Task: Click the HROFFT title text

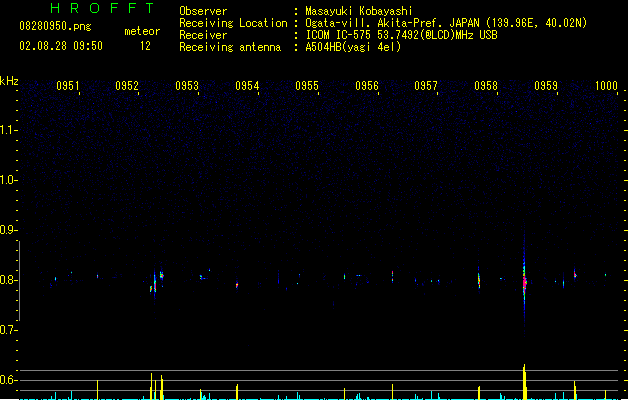Action: click(102, 8)
